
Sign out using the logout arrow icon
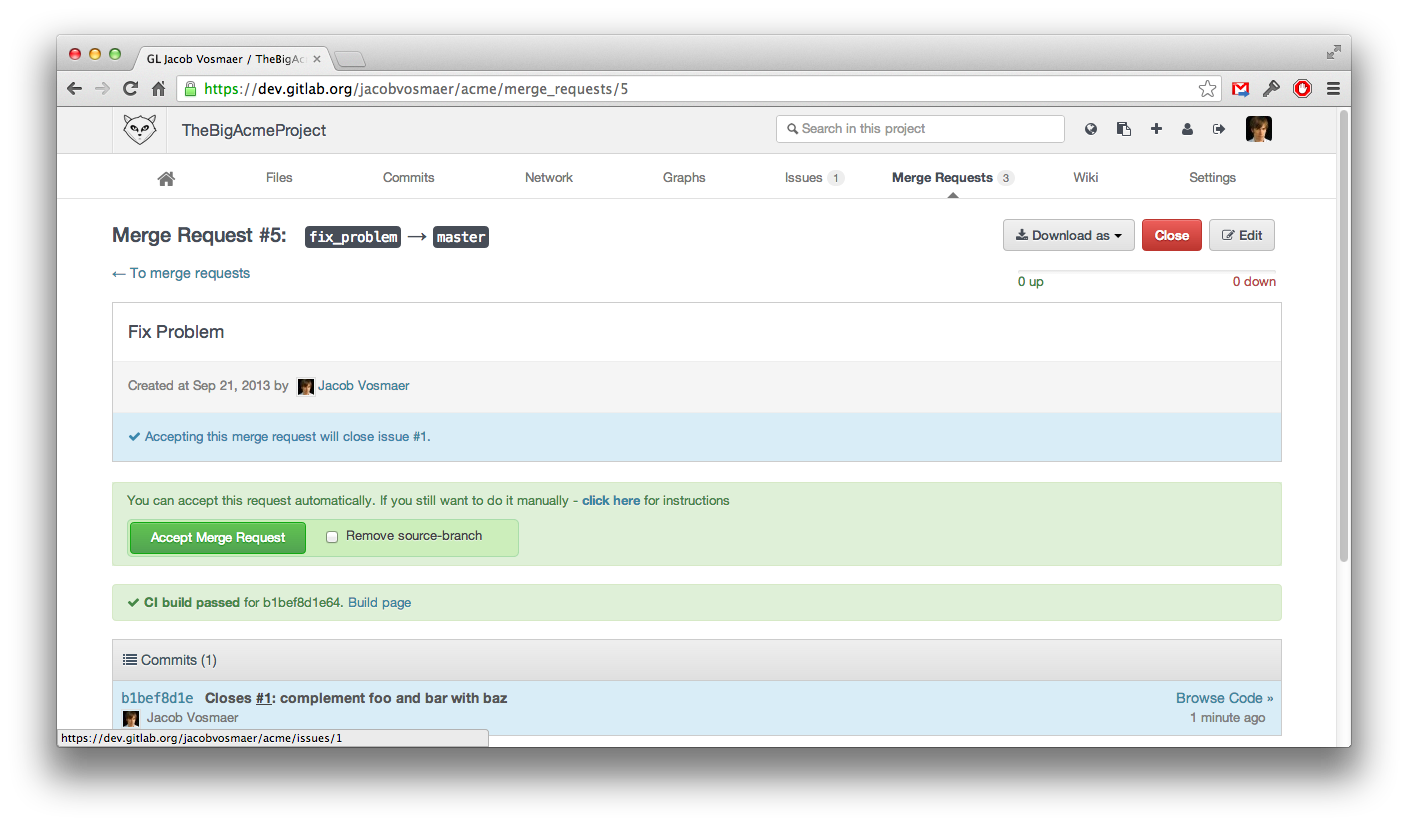1219,128
